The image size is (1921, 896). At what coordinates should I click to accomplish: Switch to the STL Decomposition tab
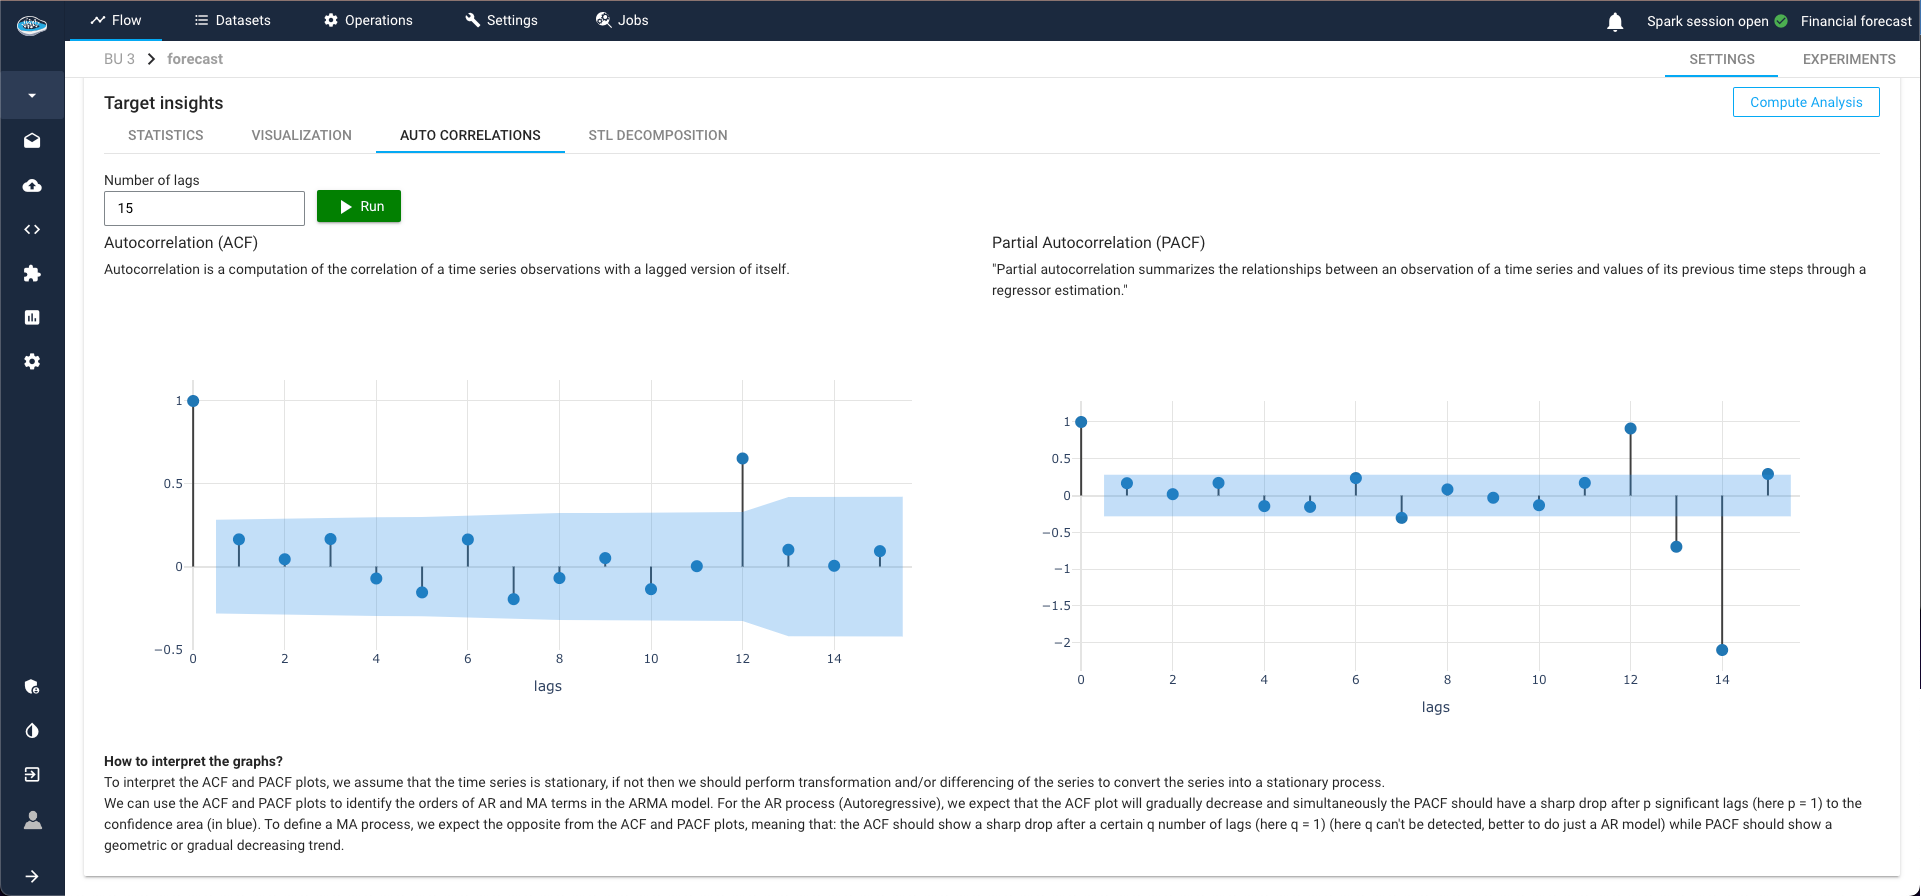pyautogui.click(x=657, y=135)
